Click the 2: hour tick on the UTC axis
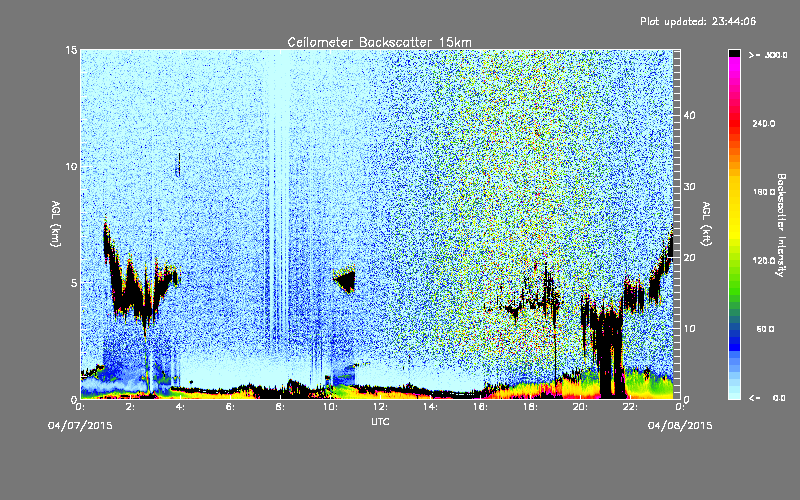 tap(130, 407)
